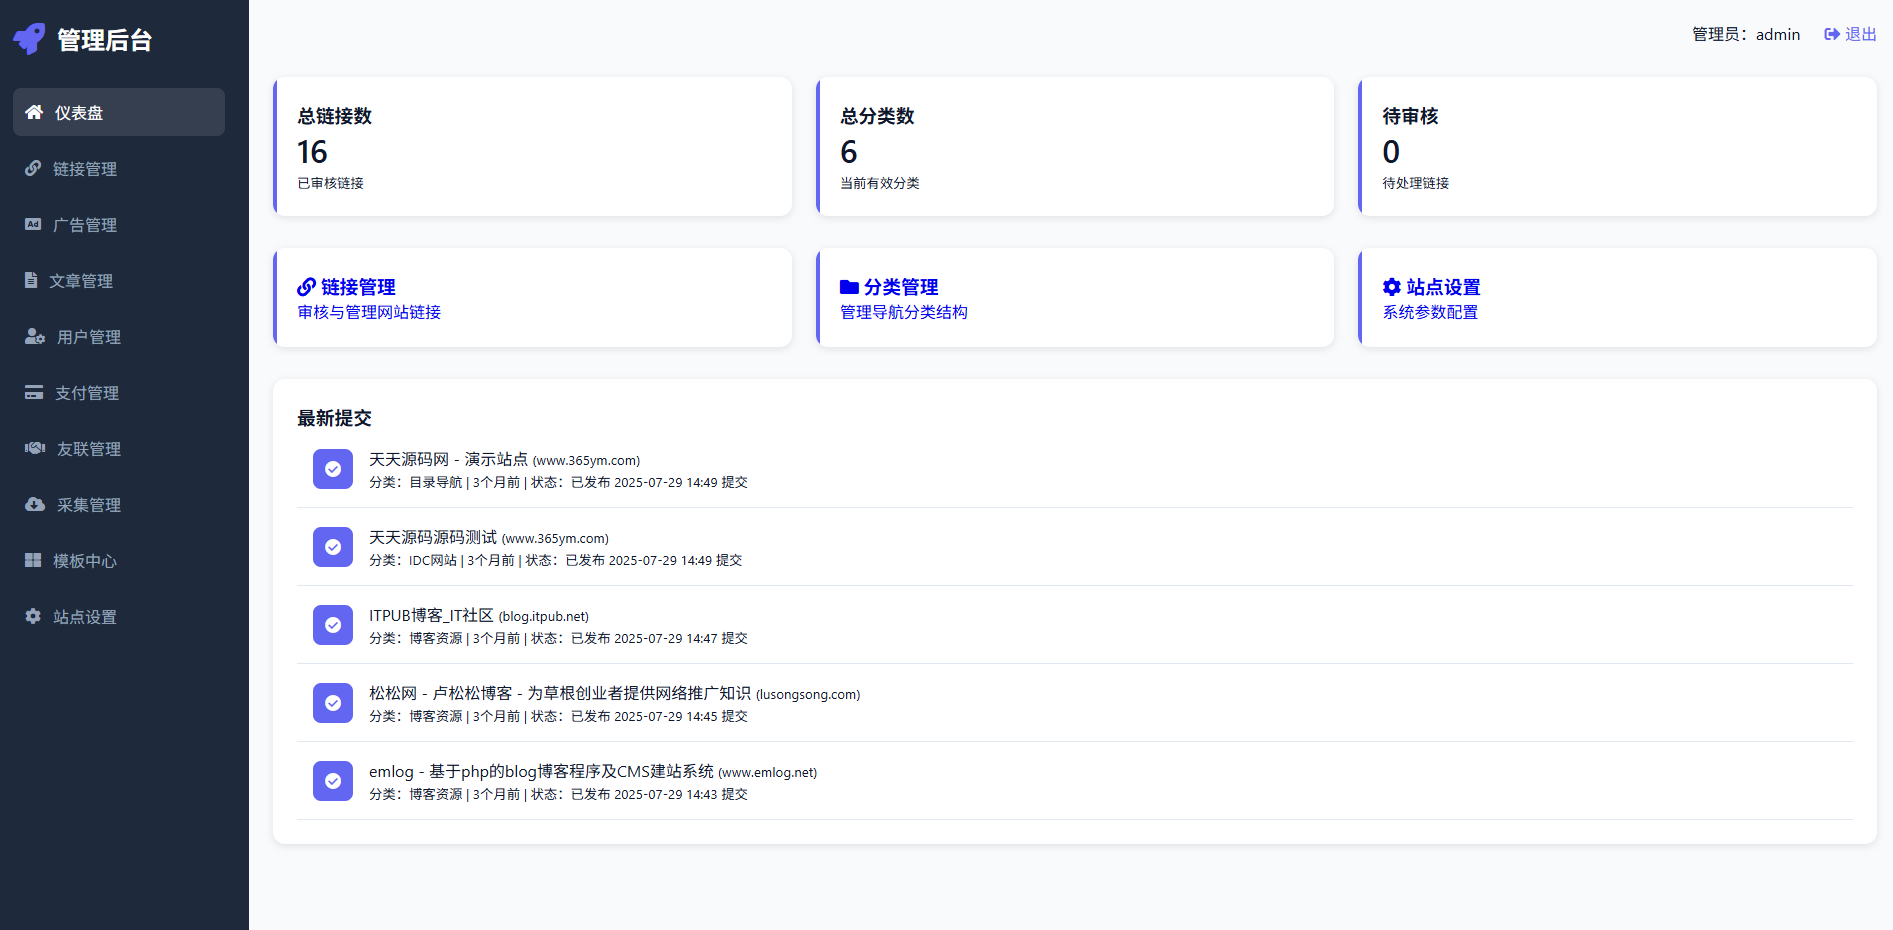
Task: Click the user gear icon beside 用户管理
Action: point(35,336)
